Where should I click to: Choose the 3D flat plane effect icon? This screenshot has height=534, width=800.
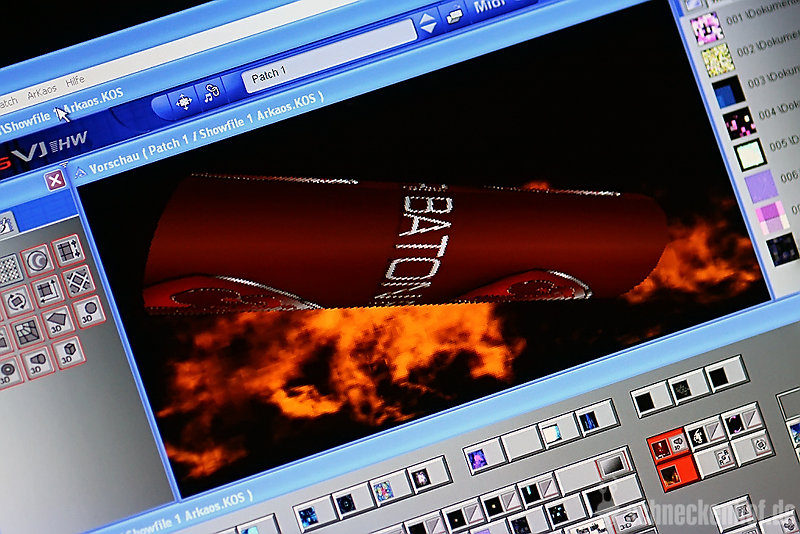tap(56, 322)
